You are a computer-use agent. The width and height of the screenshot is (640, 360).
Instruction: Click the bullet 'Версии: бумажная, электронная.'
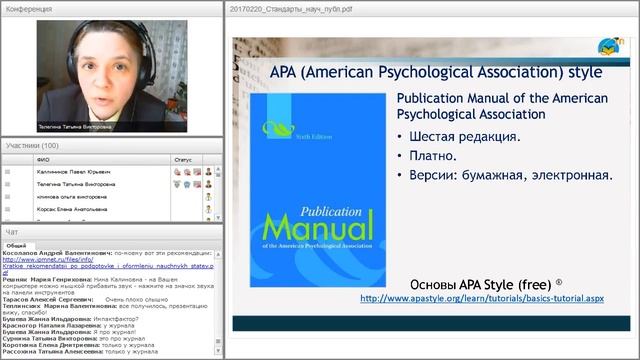pos(511,176)
